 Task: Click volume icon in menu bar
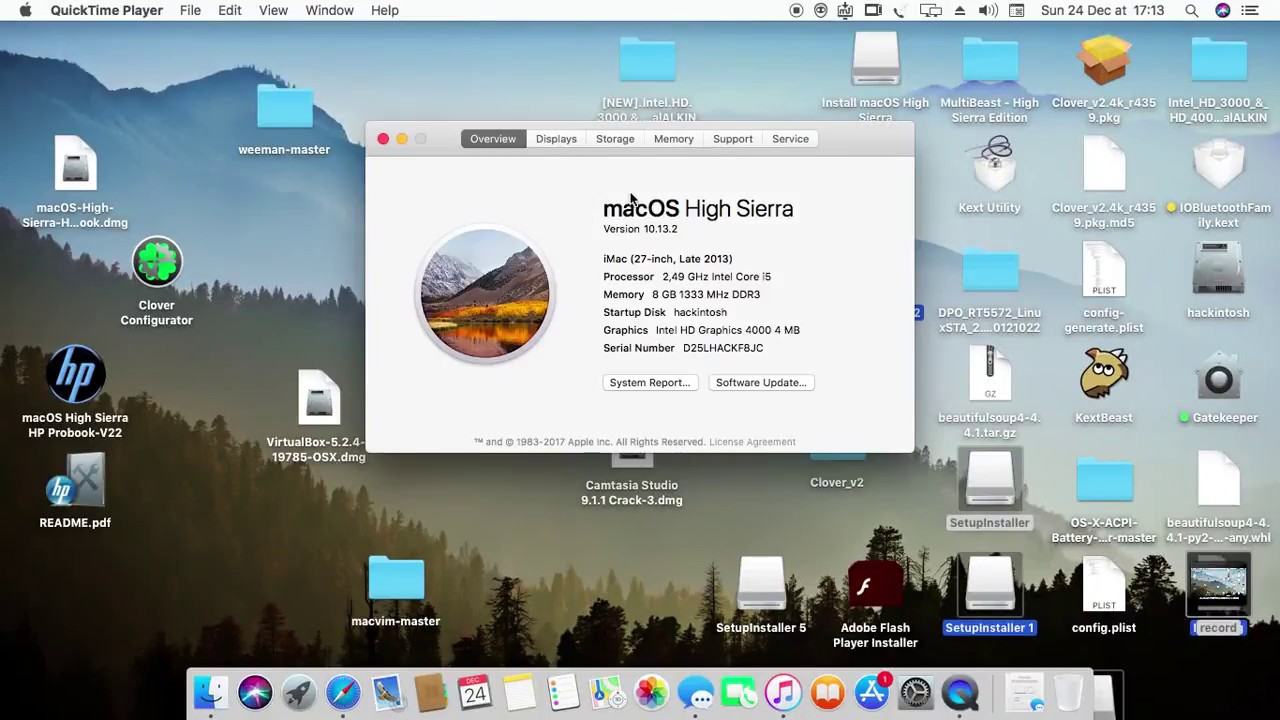pyautogui.click(x=988, y=10)
